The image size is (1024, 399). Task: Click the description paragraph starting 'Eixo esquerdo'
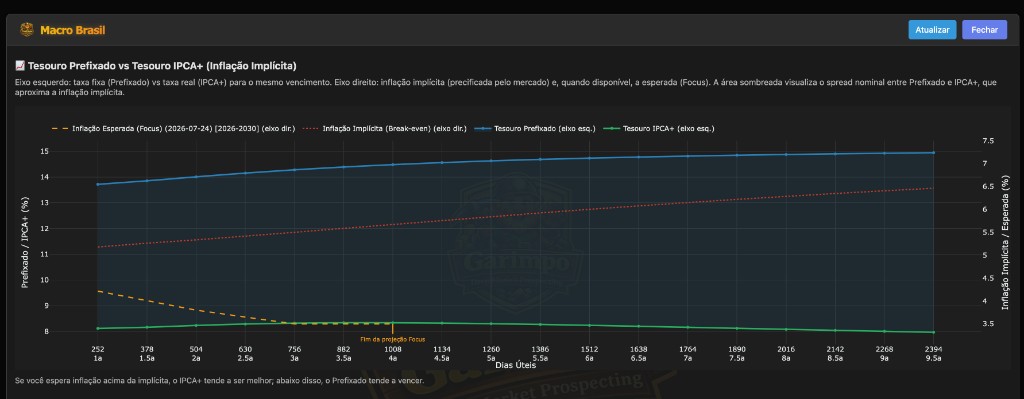pos(505,88)
